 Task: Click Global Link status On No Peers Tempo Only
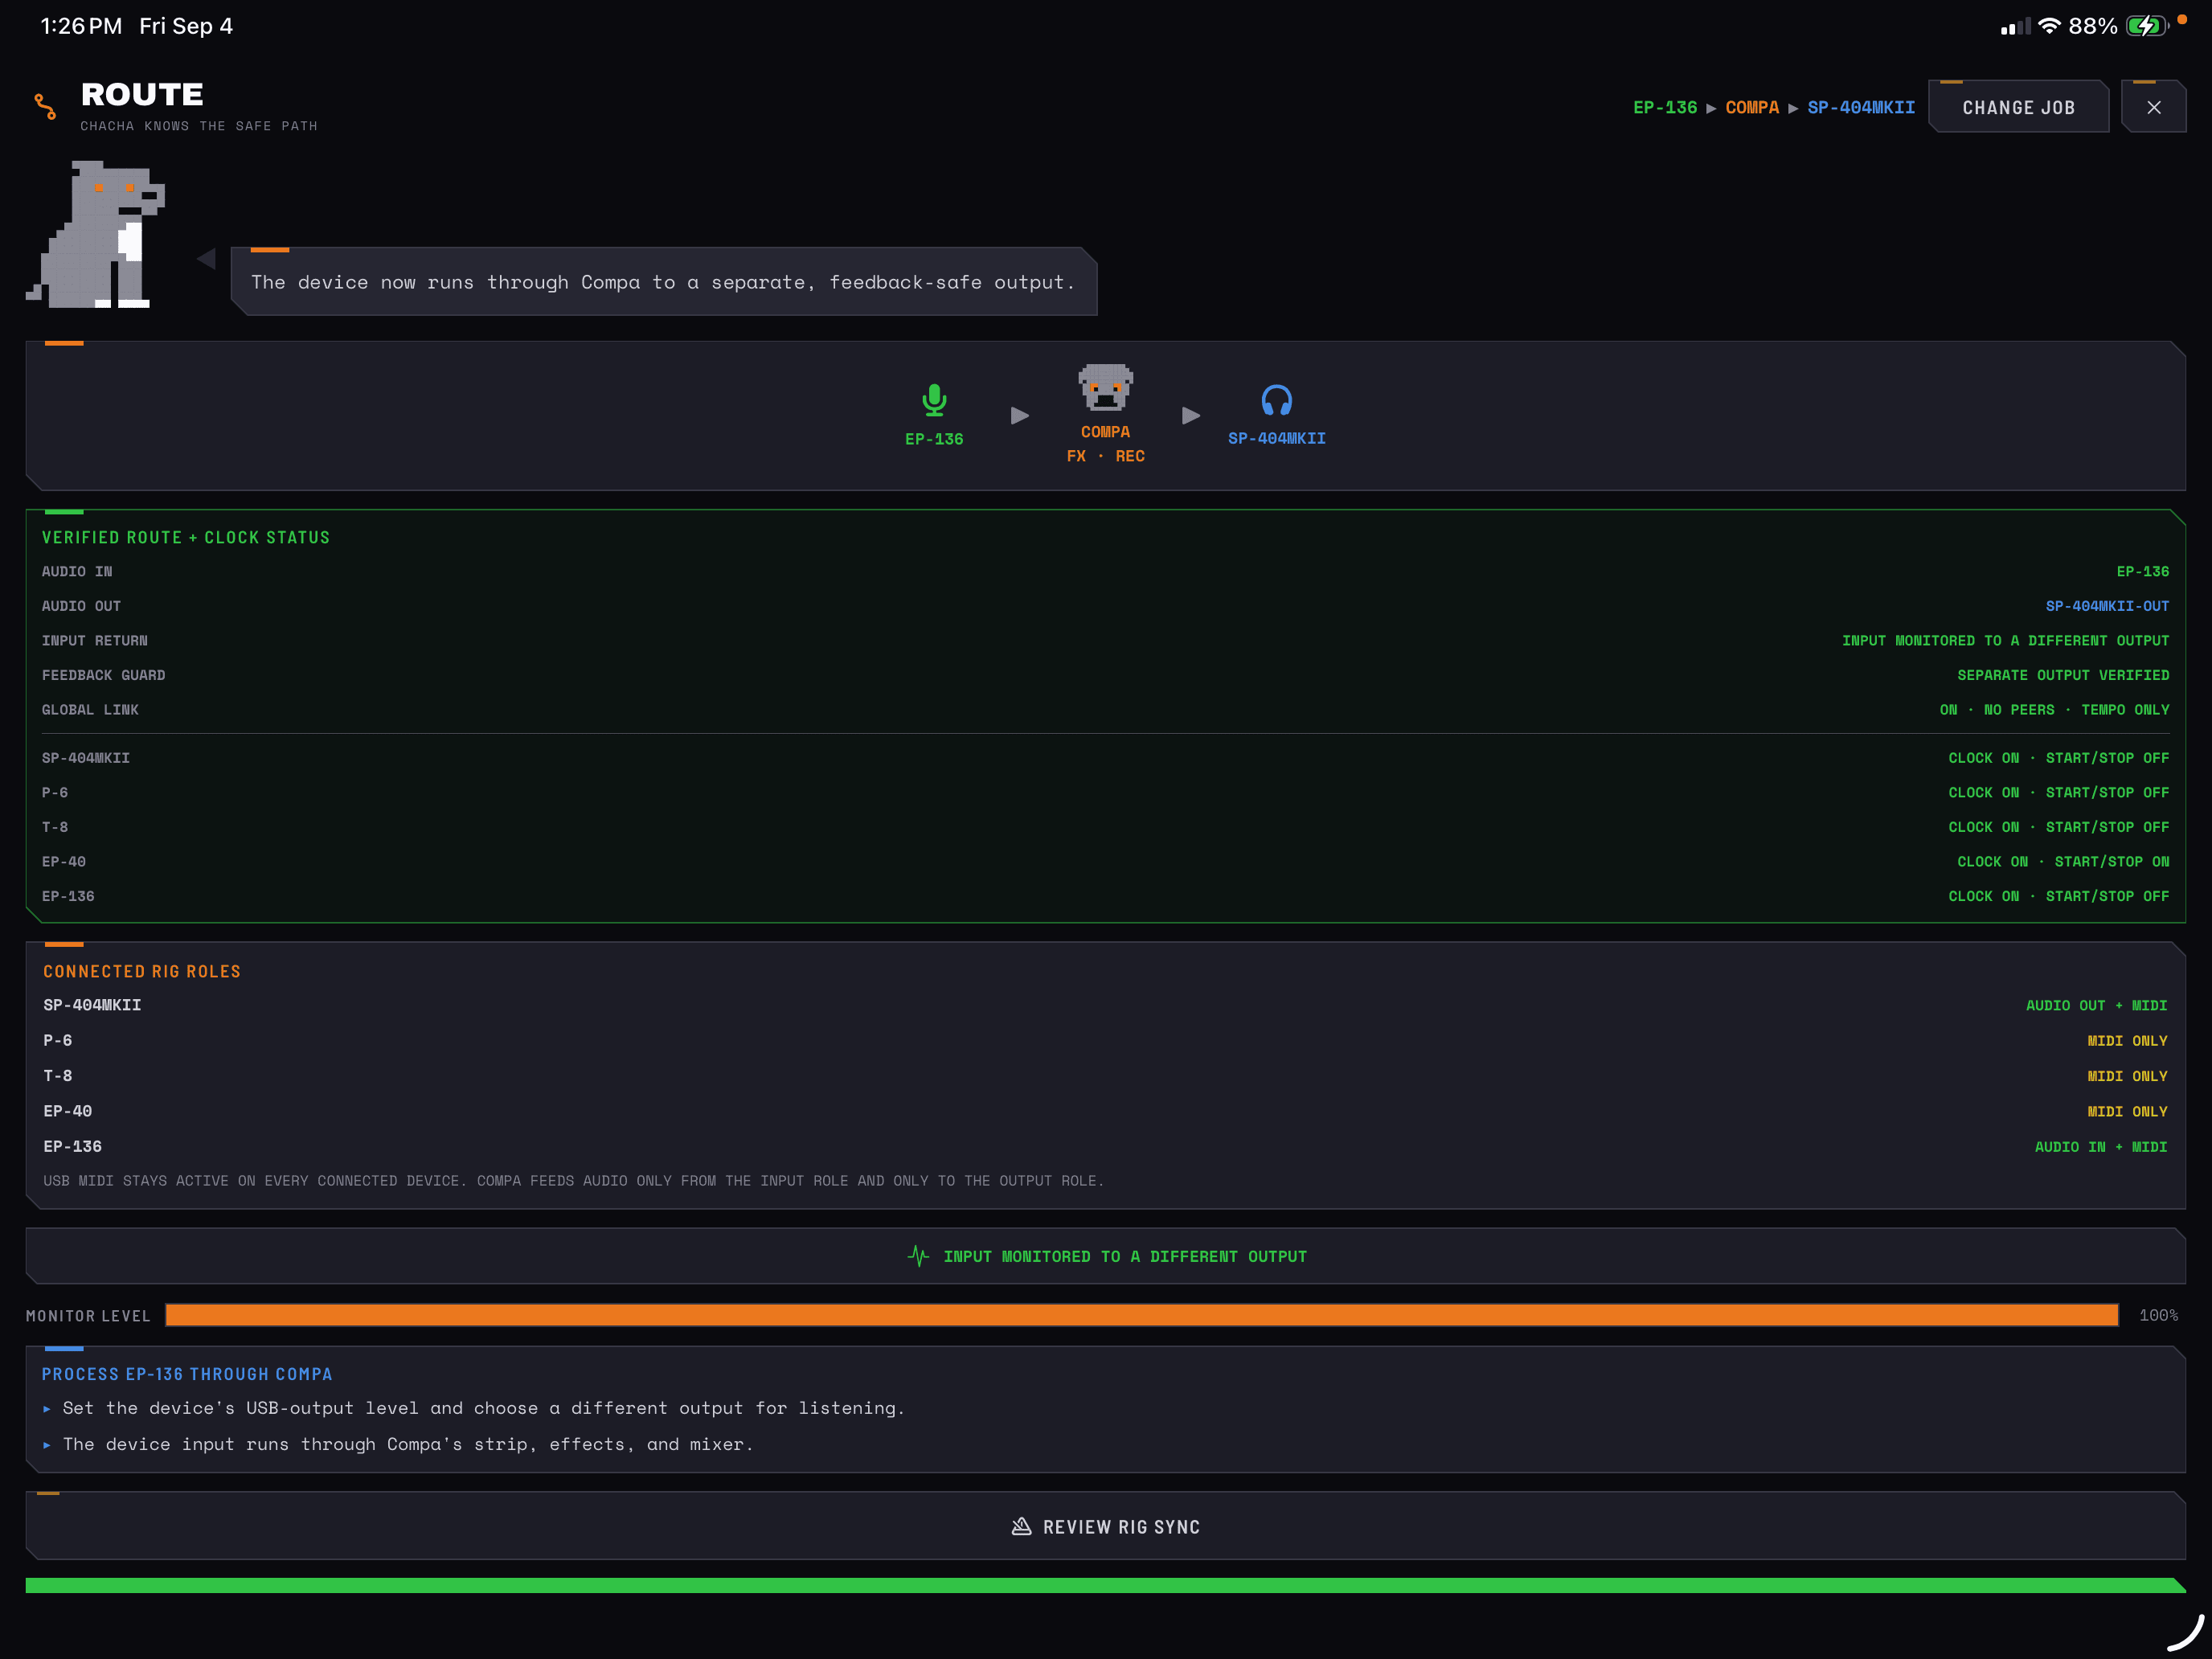tap(2054, 709)
